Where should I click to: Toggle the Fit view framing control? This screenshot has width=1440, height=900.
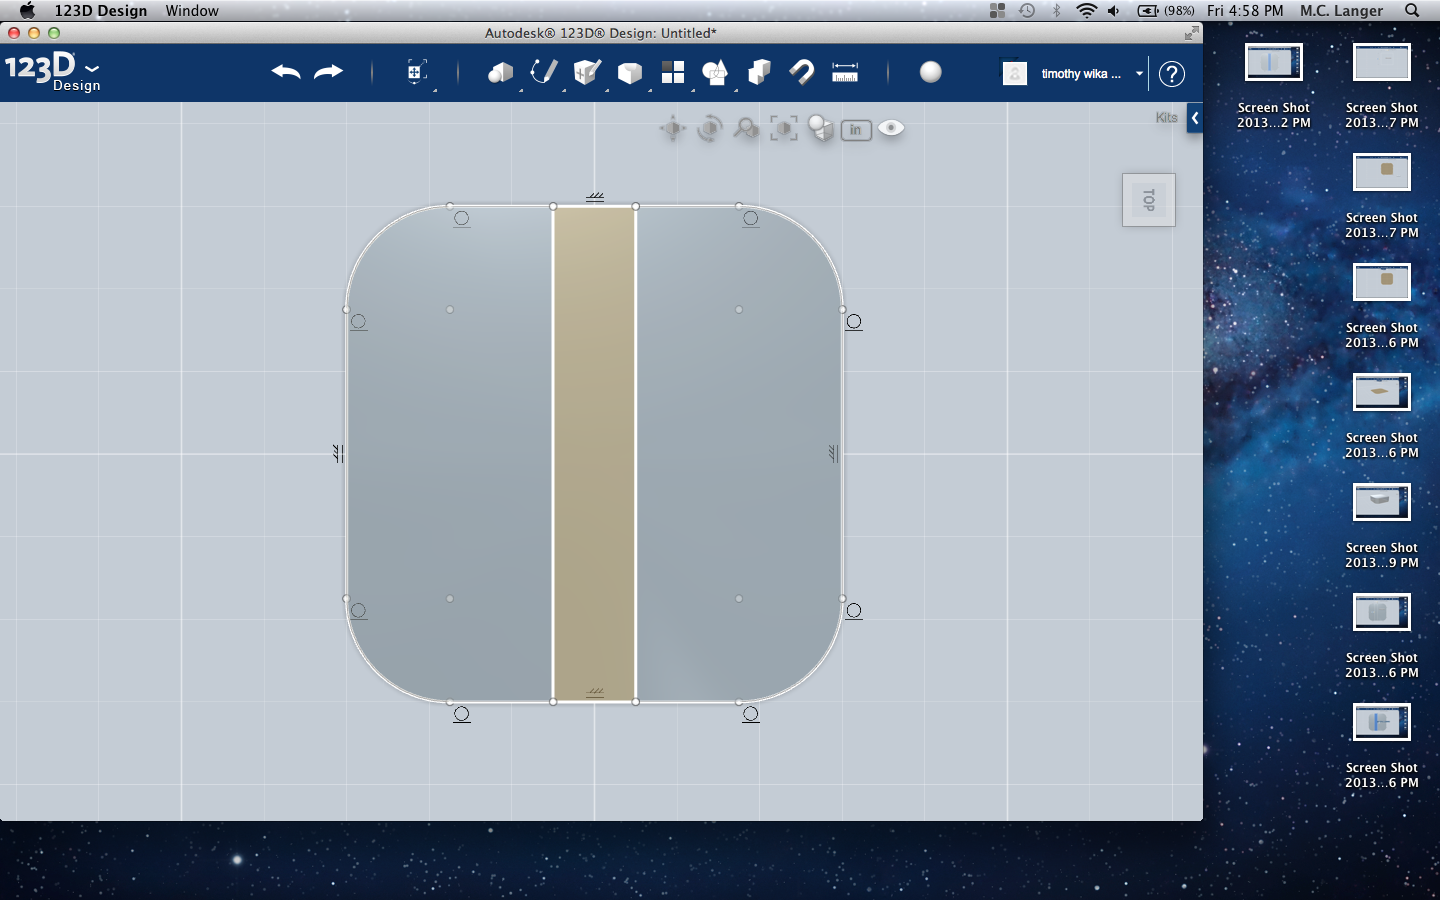pyautogui.click(x=784, y=128)
